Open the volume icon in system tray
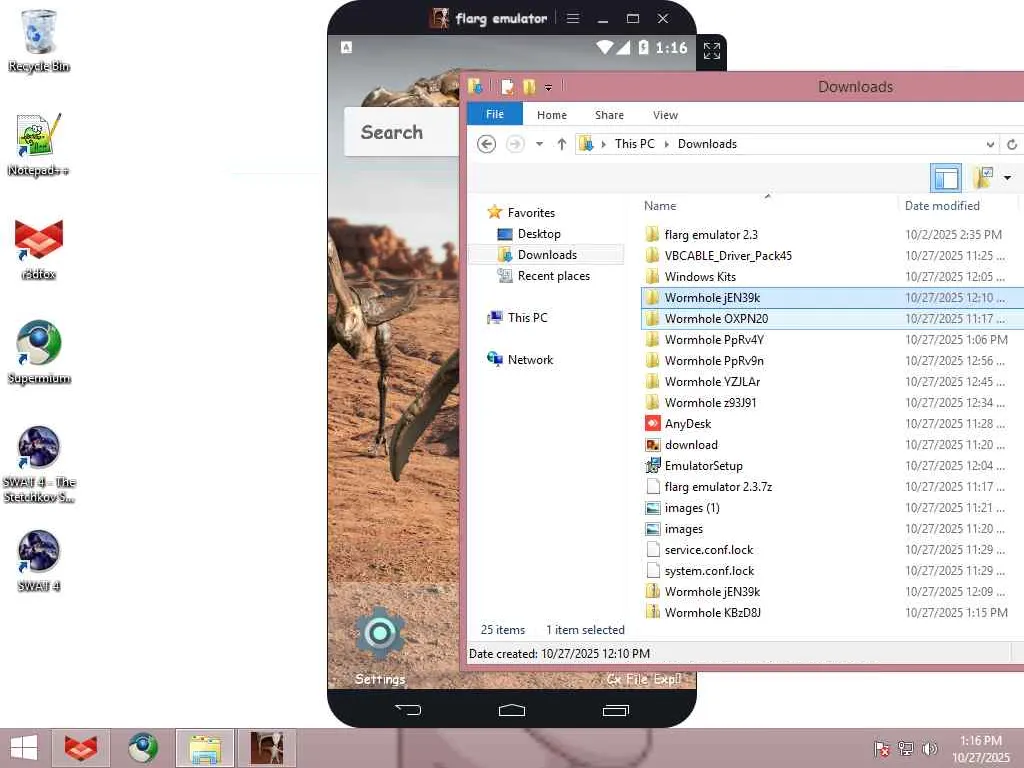The width and height of the screenshot is (1024, 768). [x=929, y=748]
